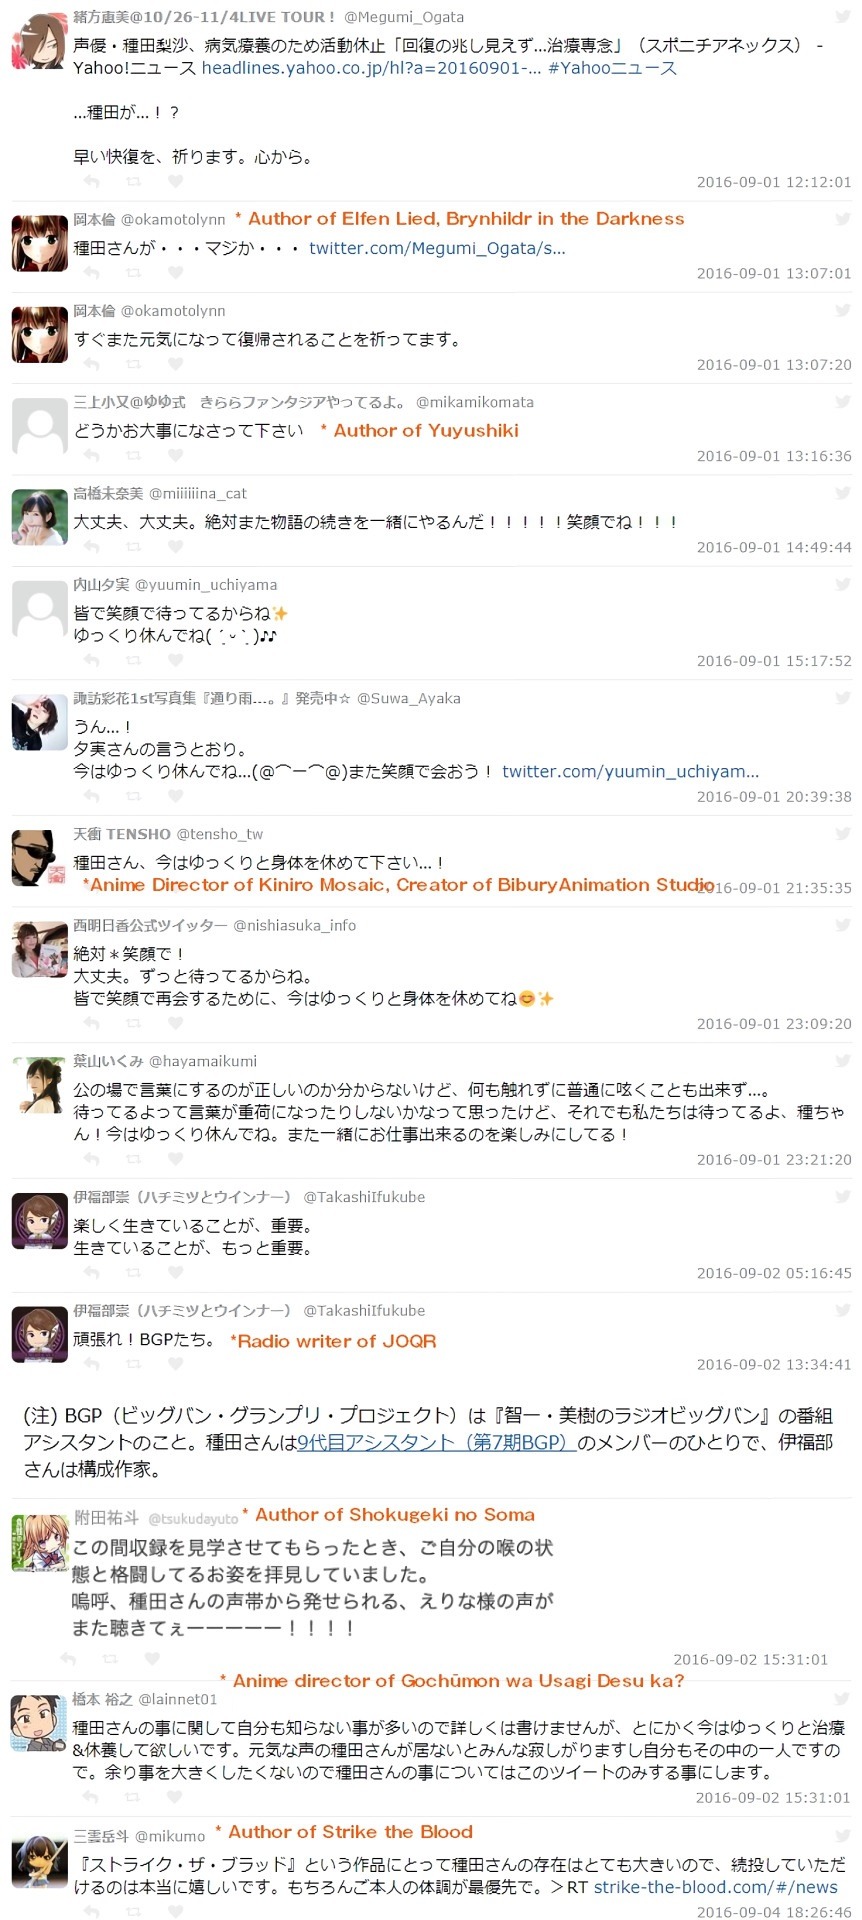
Task: Open twitter.com/Megumi_Ogata link in okamotolynn tweet
Action: click(437, 248)
